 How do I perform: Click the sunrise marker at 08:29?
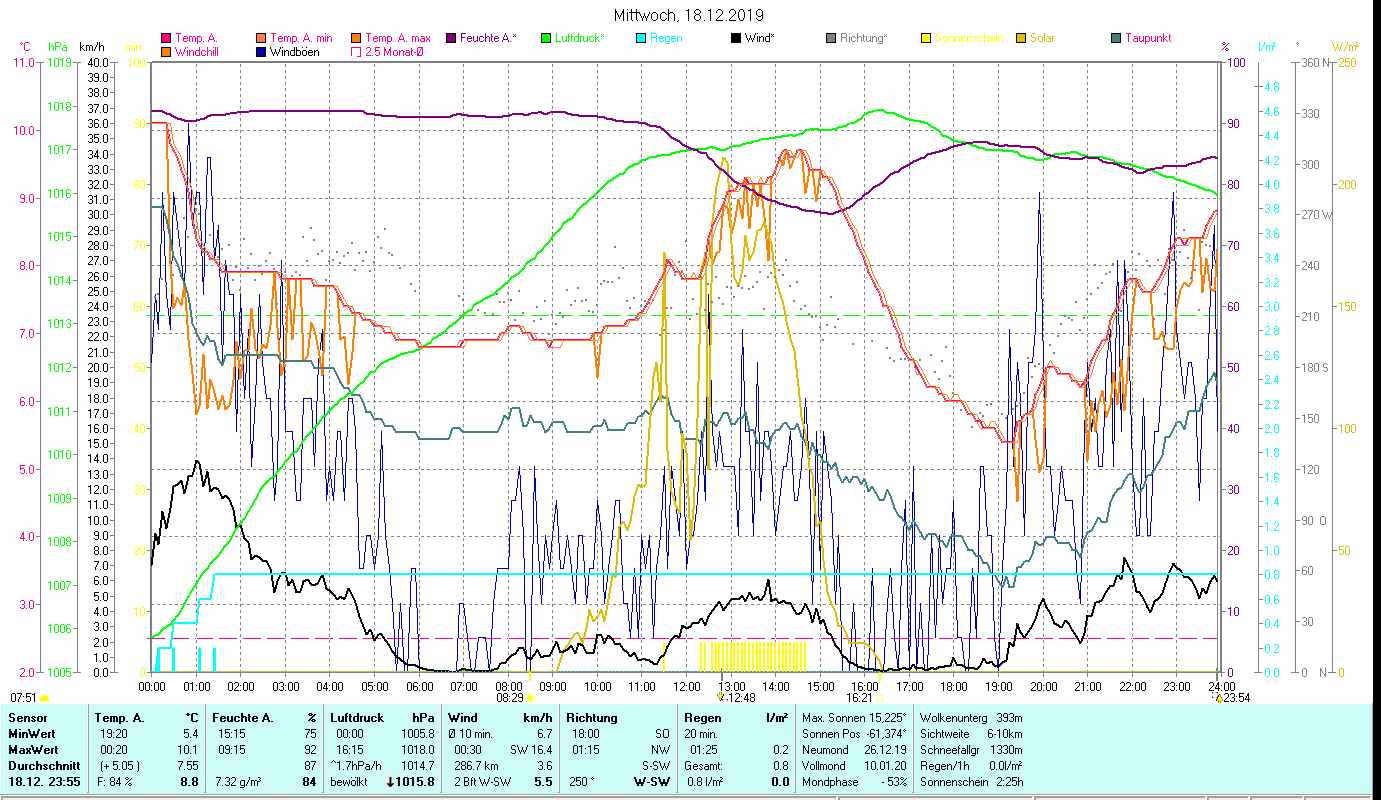[530, 698]
